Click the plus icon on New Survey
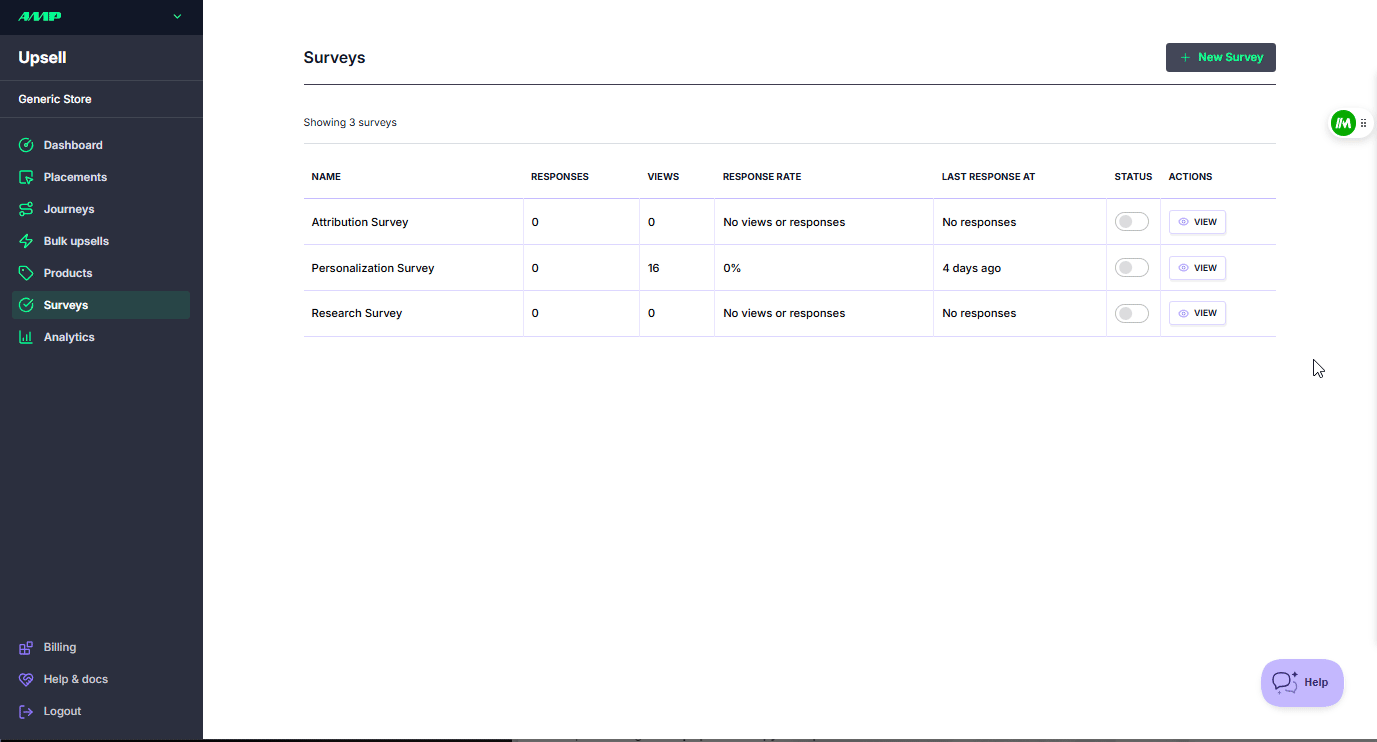1377x742 pixels. (x=1185, y=57)
